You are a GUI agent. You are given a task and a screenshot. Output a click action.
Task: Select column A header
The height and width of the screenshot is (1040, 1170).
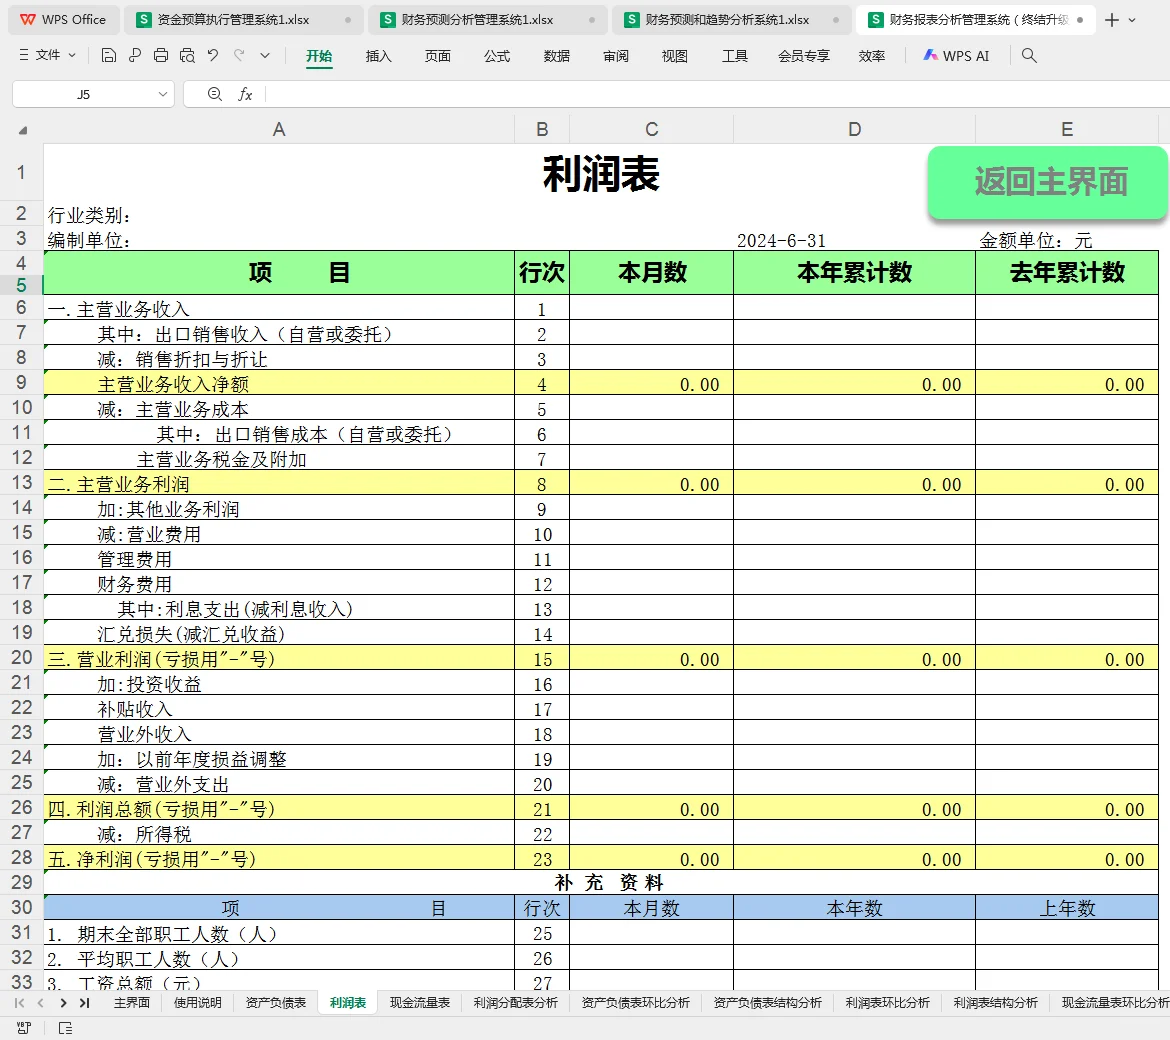tap(279, 130)
